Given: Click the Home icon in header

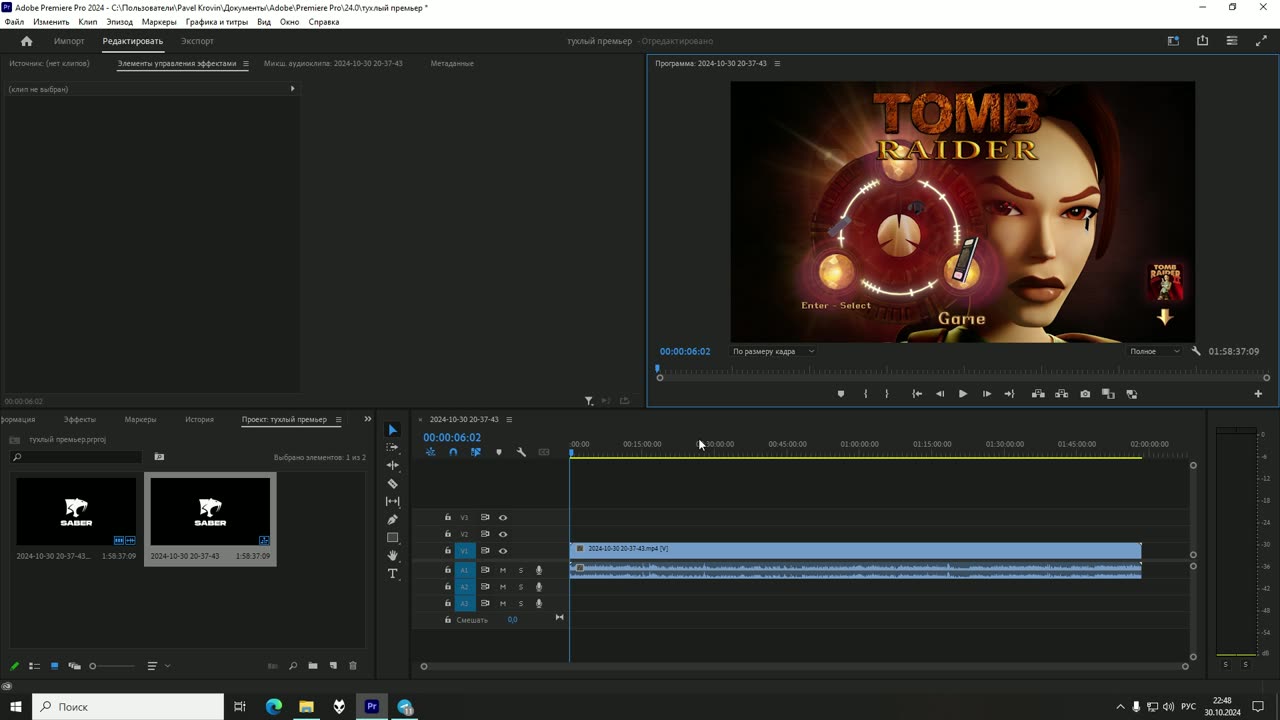Looking at the screenshot, I should point(27,41).
